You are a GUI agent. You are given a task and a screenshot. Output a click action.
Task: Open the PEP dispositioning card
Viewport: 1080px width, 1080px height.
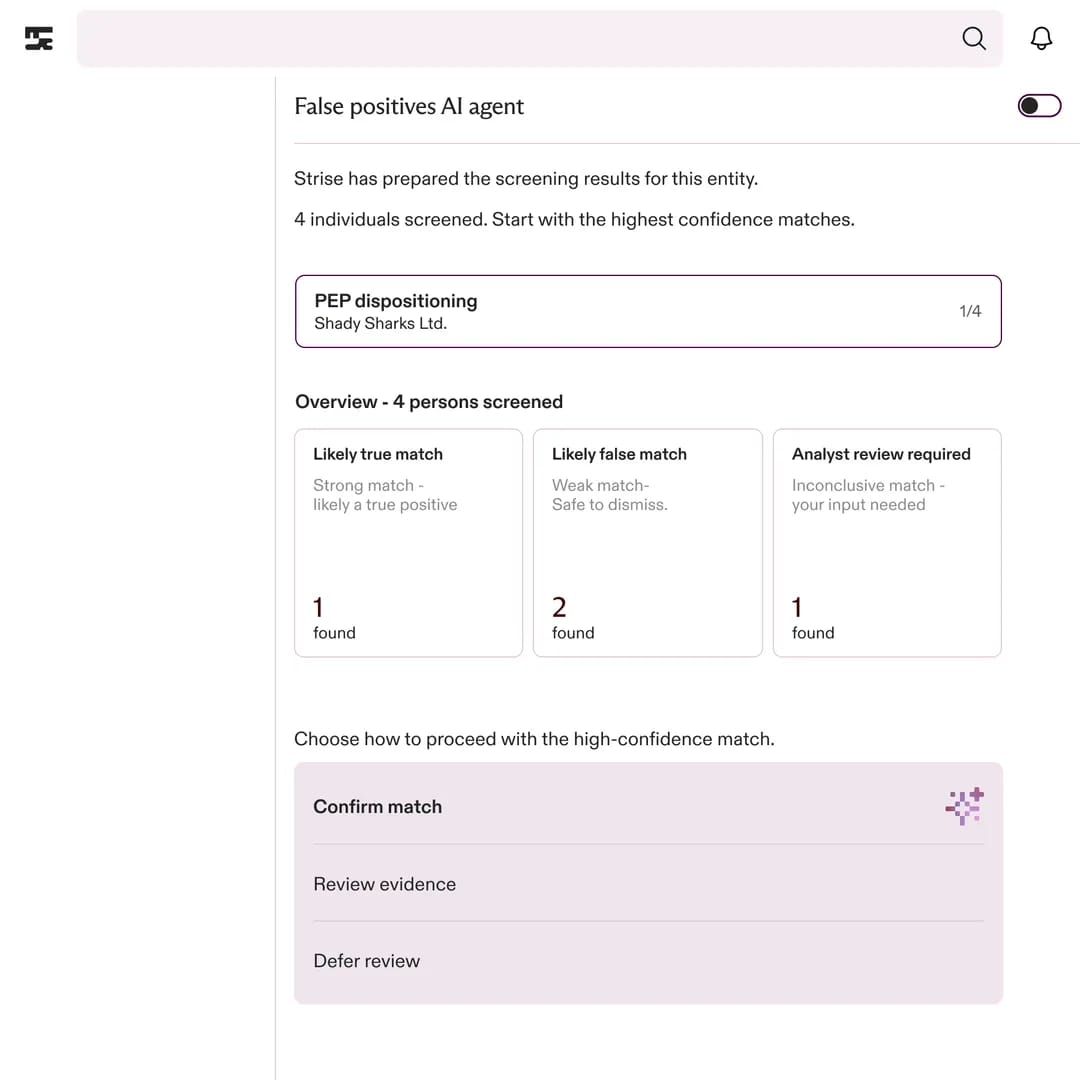pyautogui.click(x=648, y=311)
